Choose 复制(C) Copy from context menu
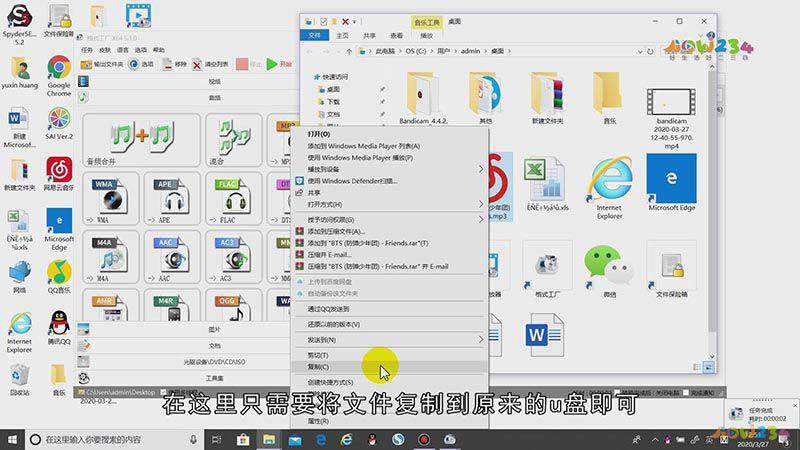This screenshot has width=800, height=450. [x=391, y=367]
